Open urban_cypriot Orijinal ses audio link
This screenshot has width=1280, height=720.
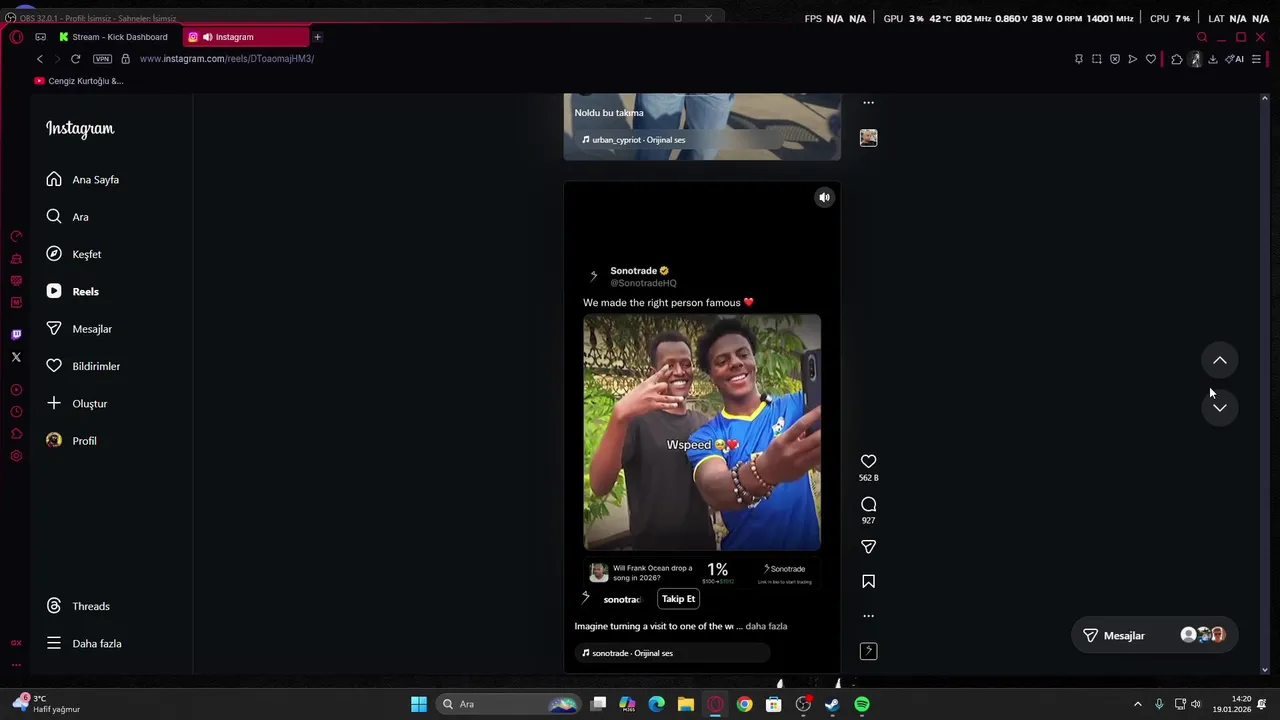(634, 140)
